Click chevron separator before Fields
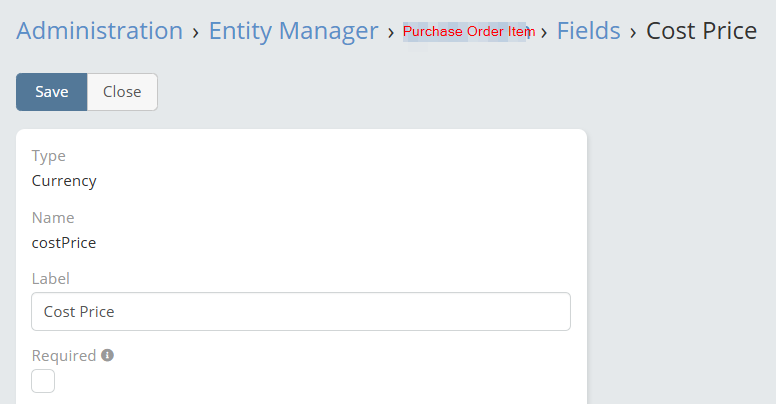 [544, 32]
